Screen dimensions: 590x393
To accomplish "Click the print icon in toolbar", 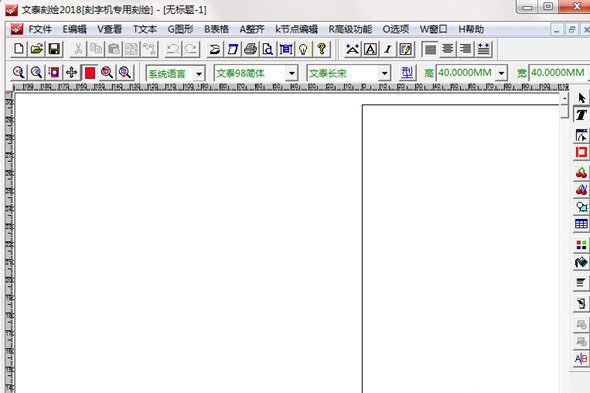I will point(250,49).
